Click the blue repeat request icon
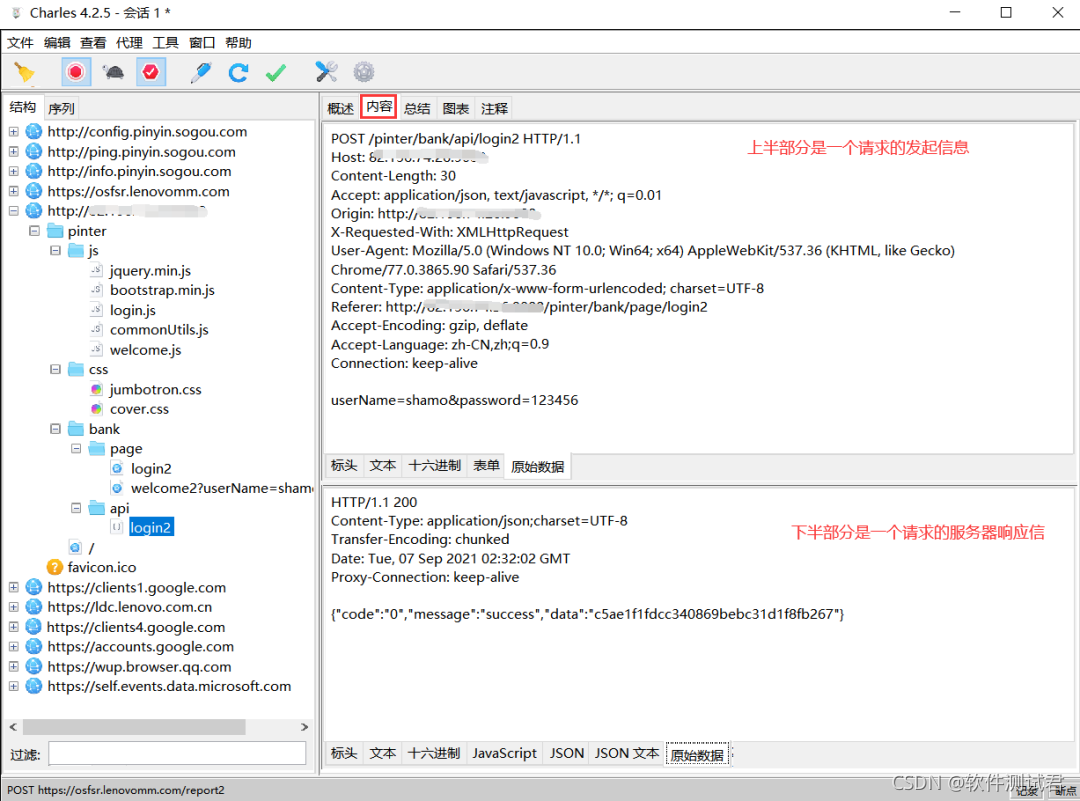Image resolution: width=1080 pixels, height=801 pixels. click(238, 72)
